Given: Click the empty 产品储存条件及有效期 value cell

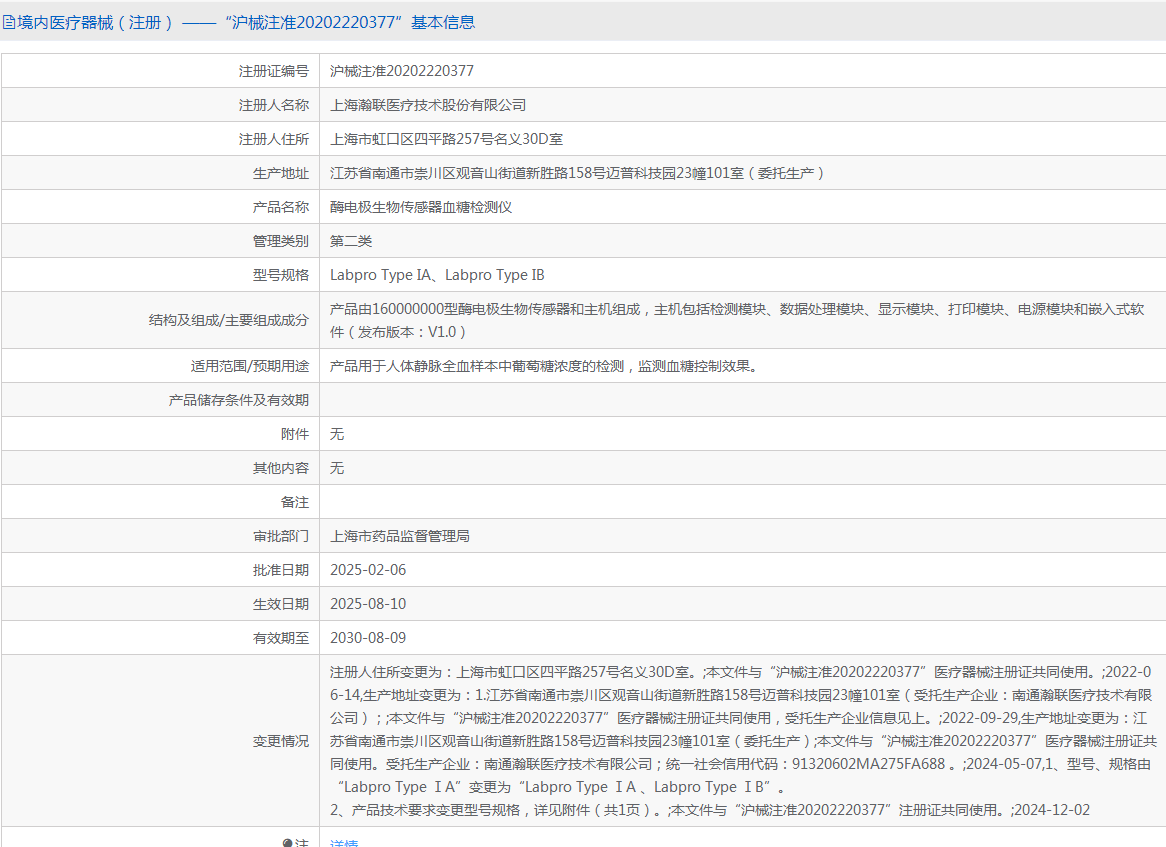Looking at the screenshot, I should 742,400.
